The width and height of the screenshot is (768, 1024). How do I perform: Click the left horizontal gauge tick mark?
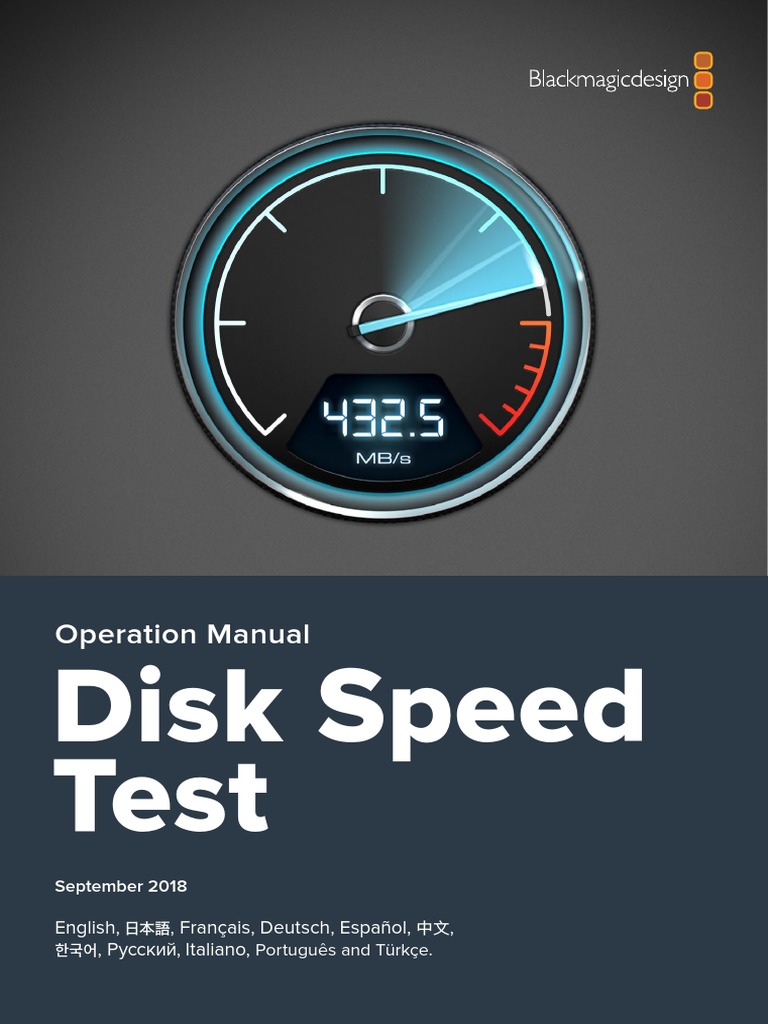[232, 323]
